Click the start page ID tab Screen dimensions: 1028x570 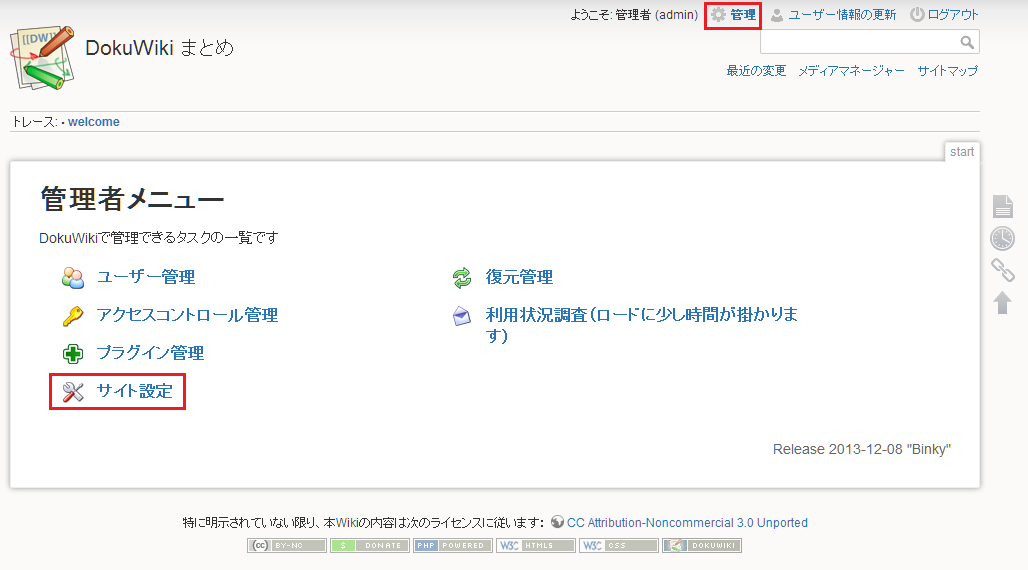point(962,152)
